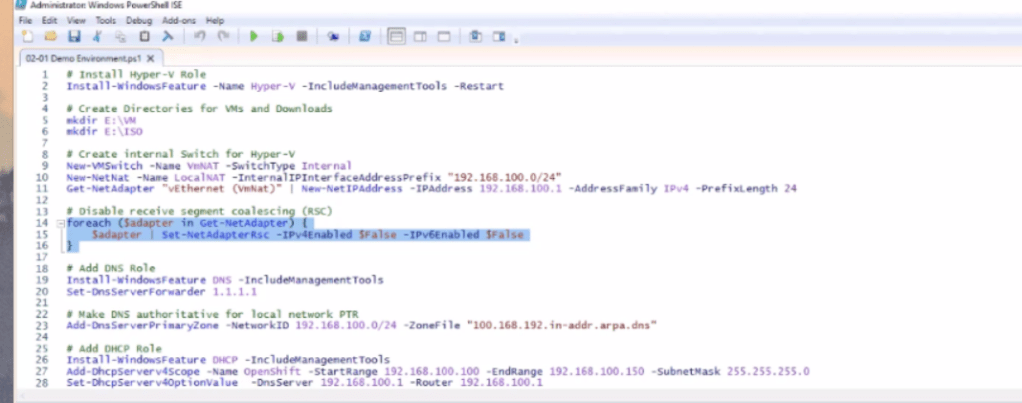1022x403 pixels.
Task: Click 'Add-DnsServerPrimaryZone' on line 23
Action: pyautogui.click(x=143, y=325)
